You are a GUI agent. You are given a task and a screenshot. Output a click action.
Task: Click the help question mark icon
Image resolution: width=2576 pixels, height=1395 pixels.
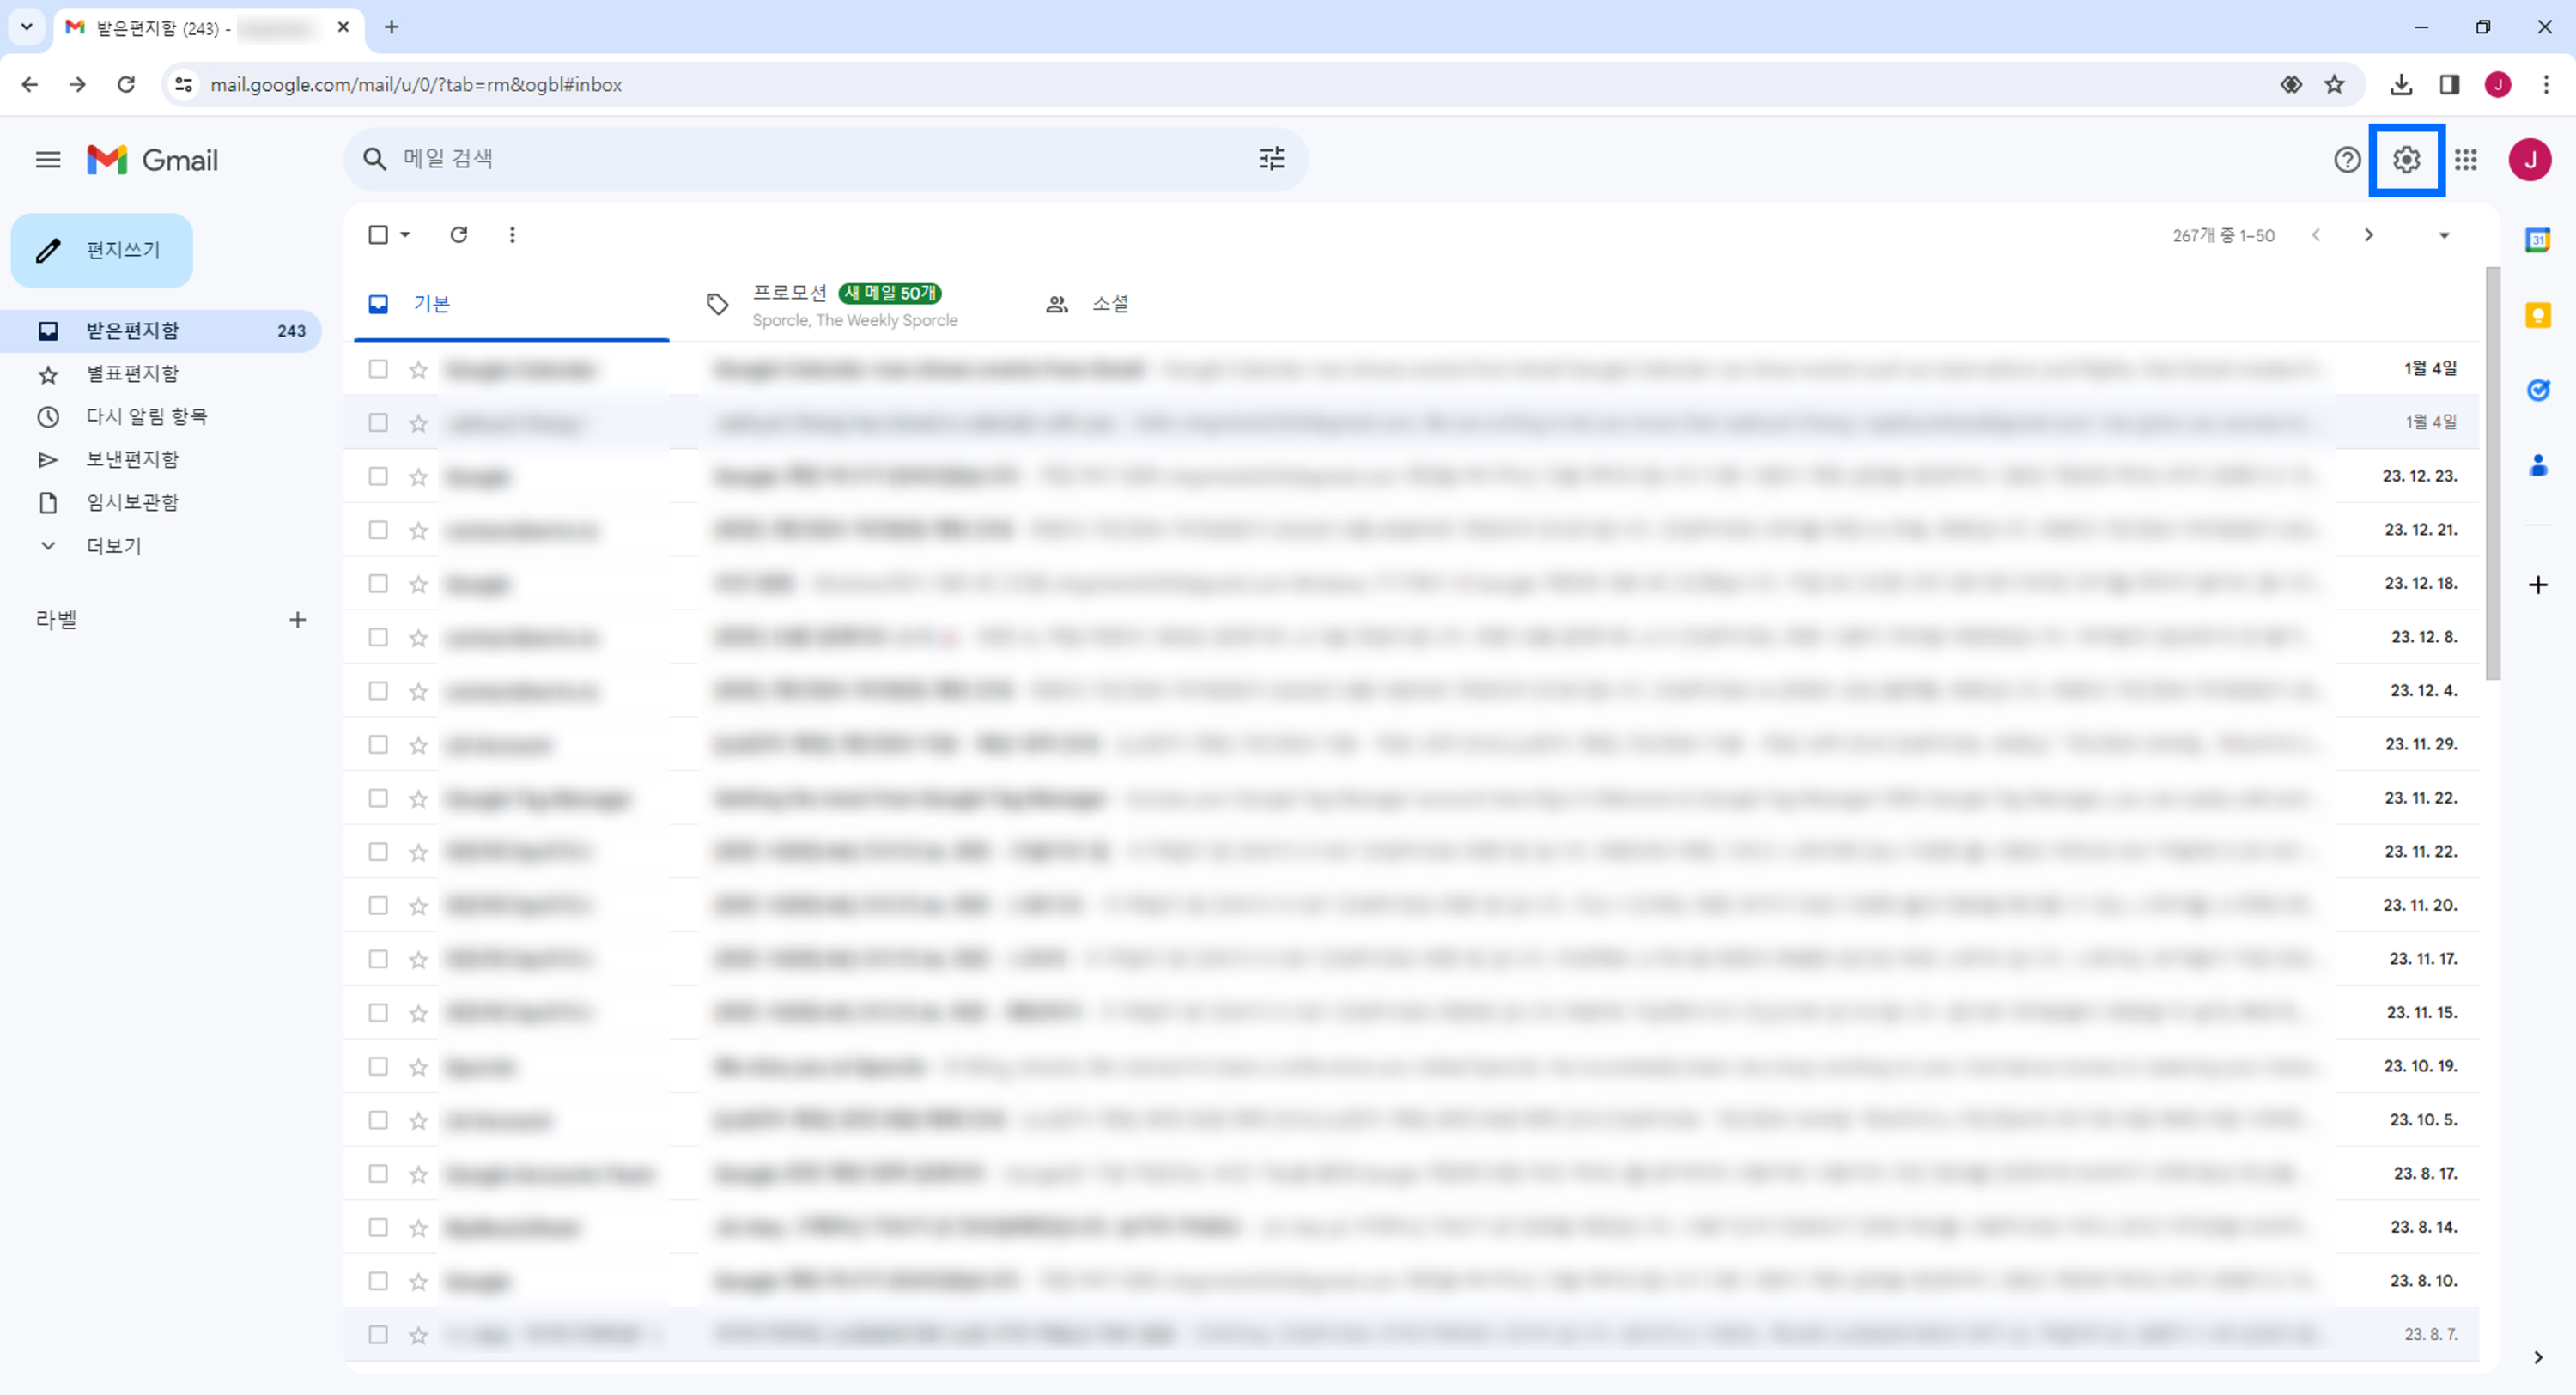tap(2346, 160)
